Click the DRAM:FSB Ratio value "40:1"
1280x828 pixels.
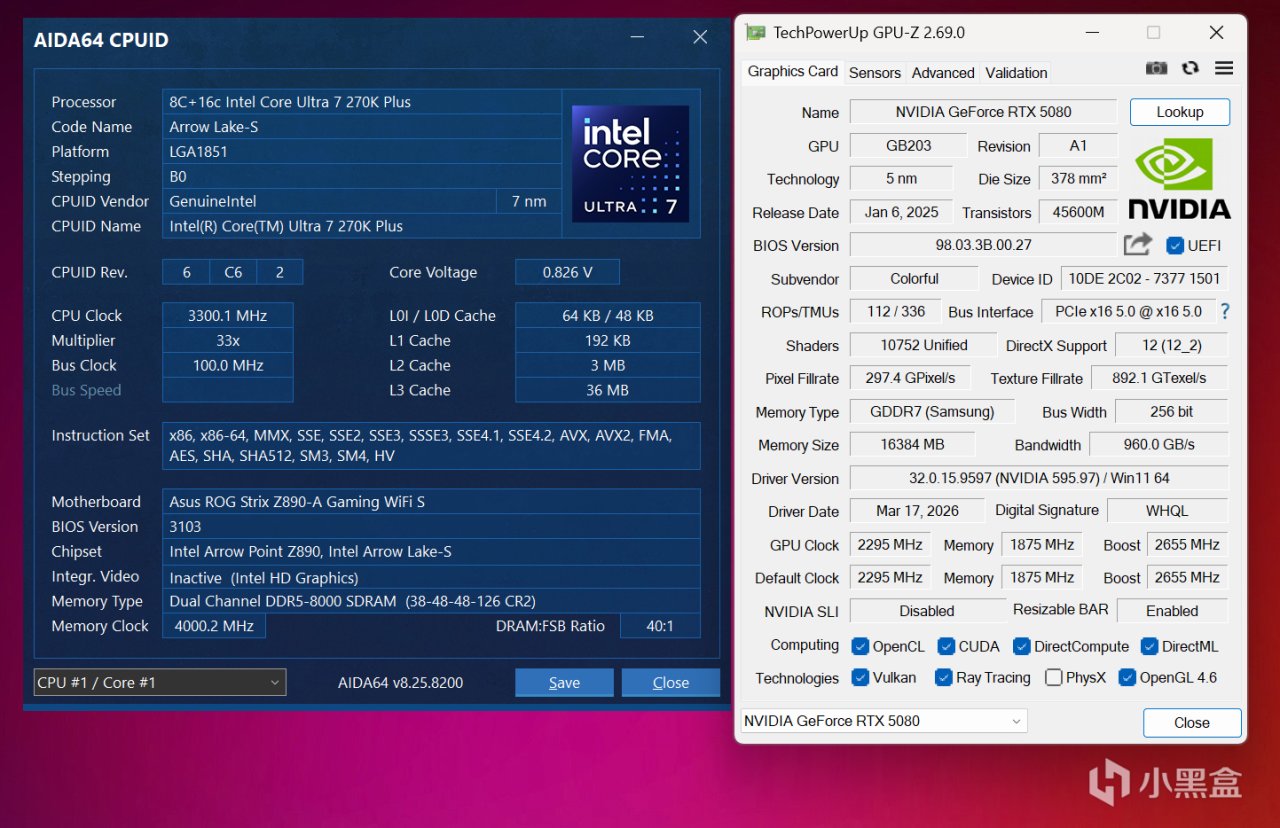(x=660, y=626)
